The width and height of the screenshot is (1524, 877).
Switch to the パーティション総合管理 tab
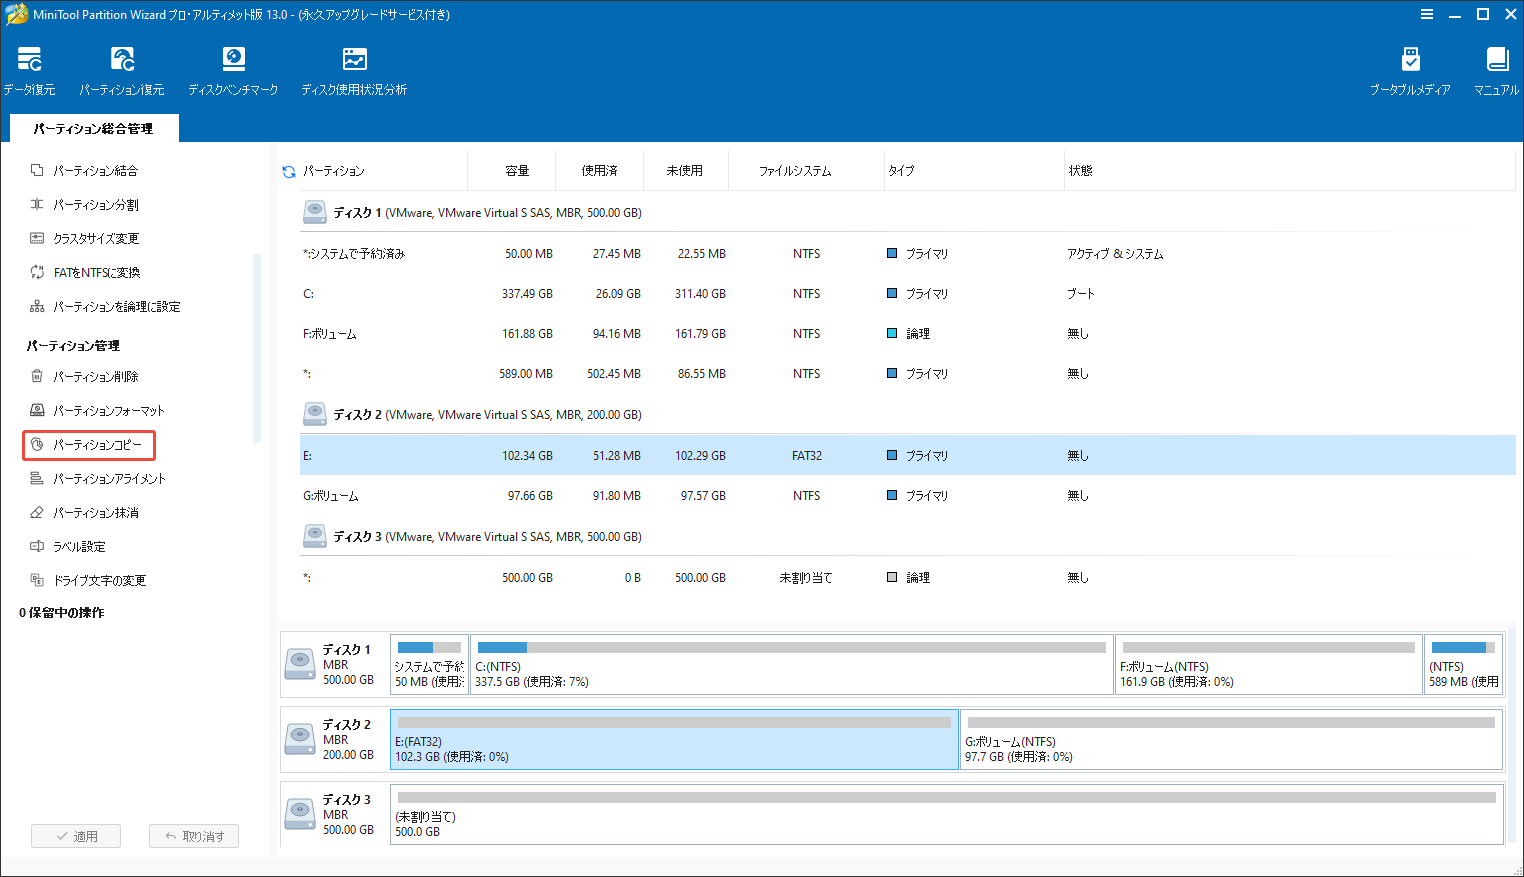coord(94,128)
